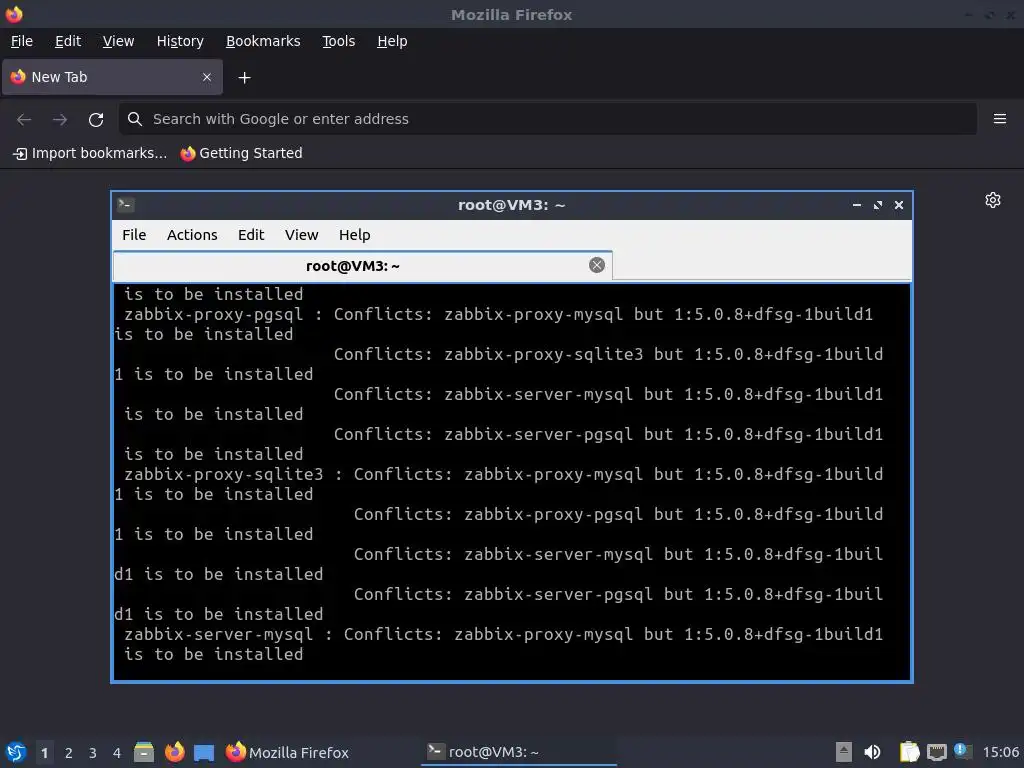Open file manager from taskbar
Image resolution: width=1024 pixels, height=768 pixels.
144,752
